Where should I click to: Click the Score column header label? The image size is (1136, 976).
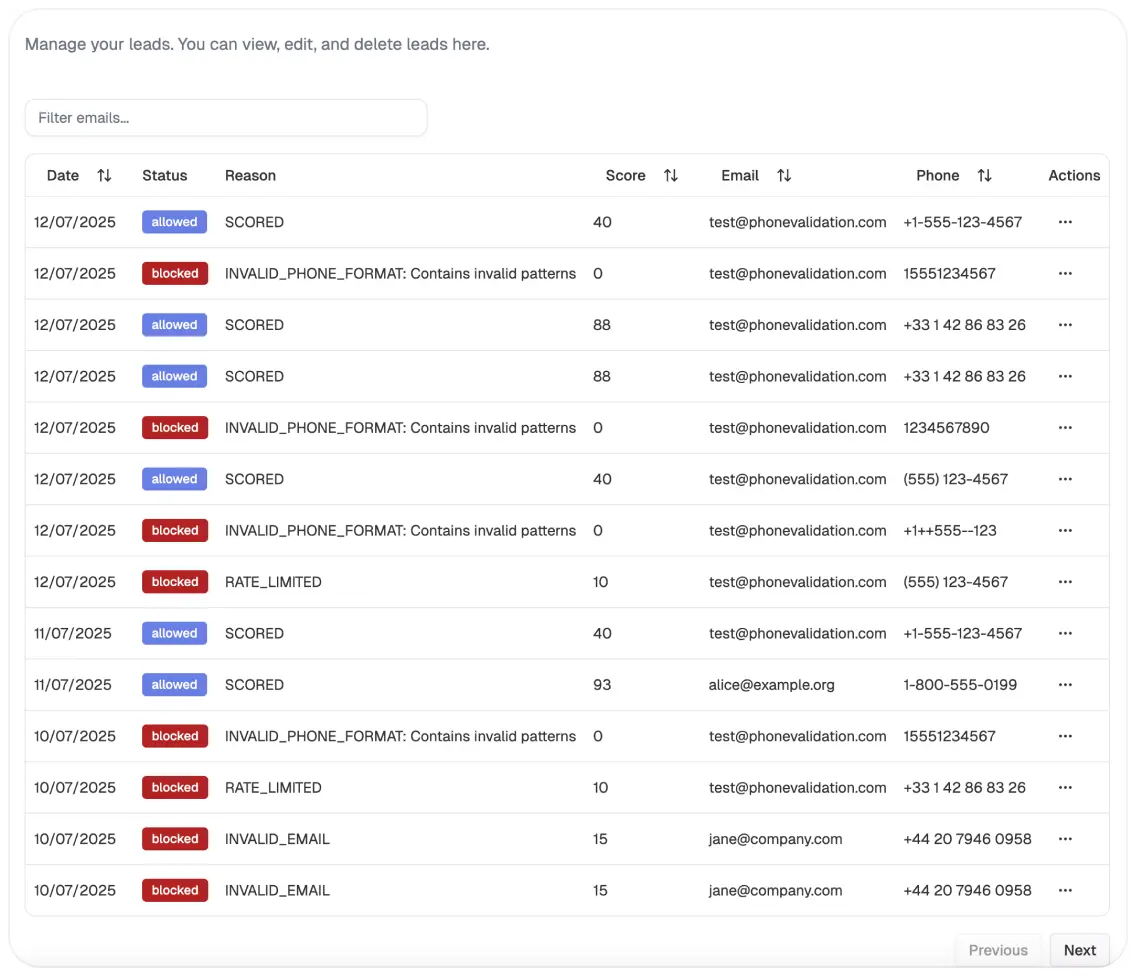pos(625,175)
